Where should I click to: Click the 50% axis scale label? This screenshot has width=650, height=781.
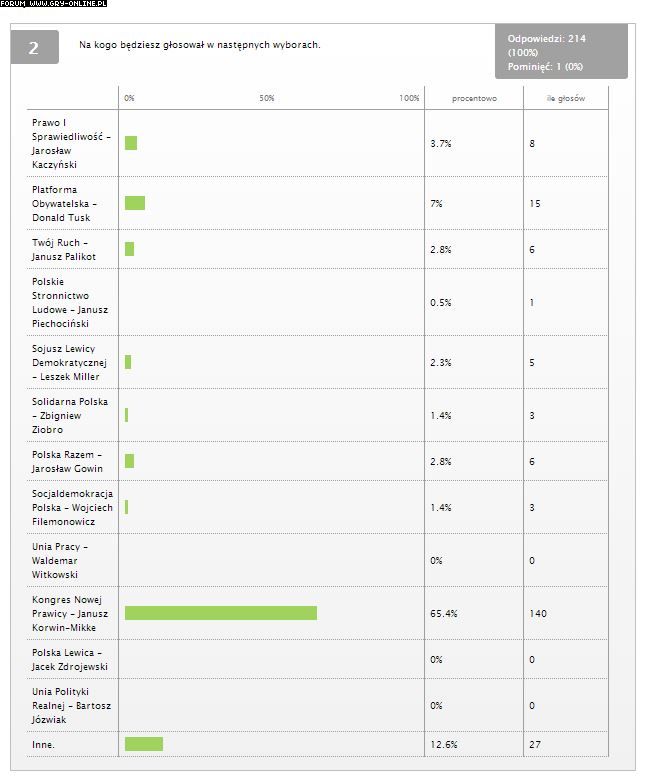pos(266,98)
